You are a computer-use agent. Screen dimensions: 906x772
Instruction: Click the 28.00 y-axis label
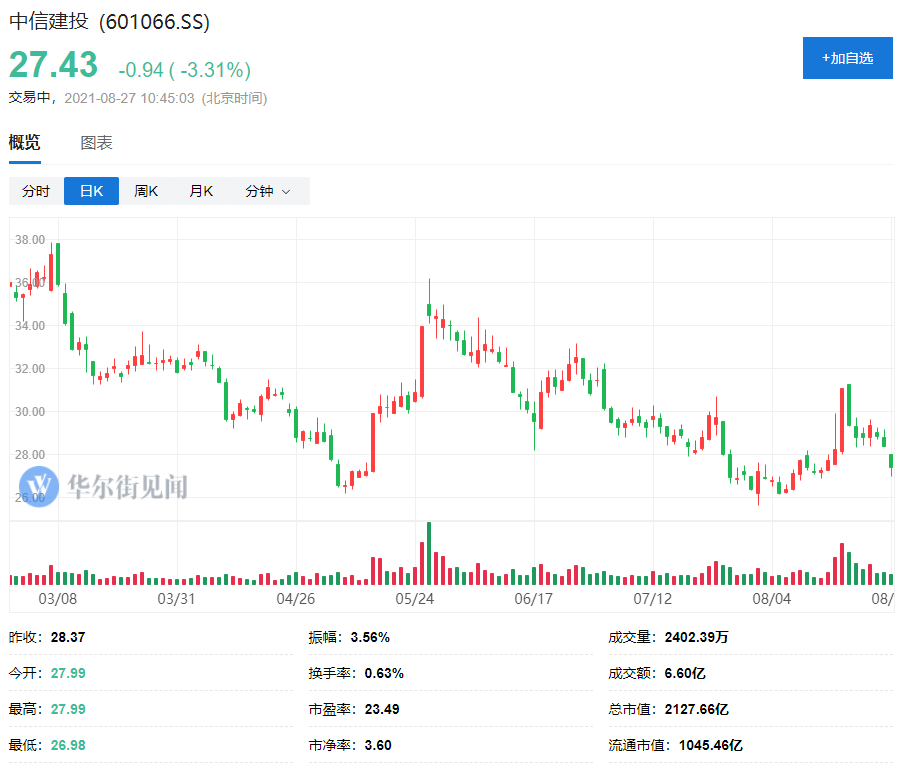30,454
